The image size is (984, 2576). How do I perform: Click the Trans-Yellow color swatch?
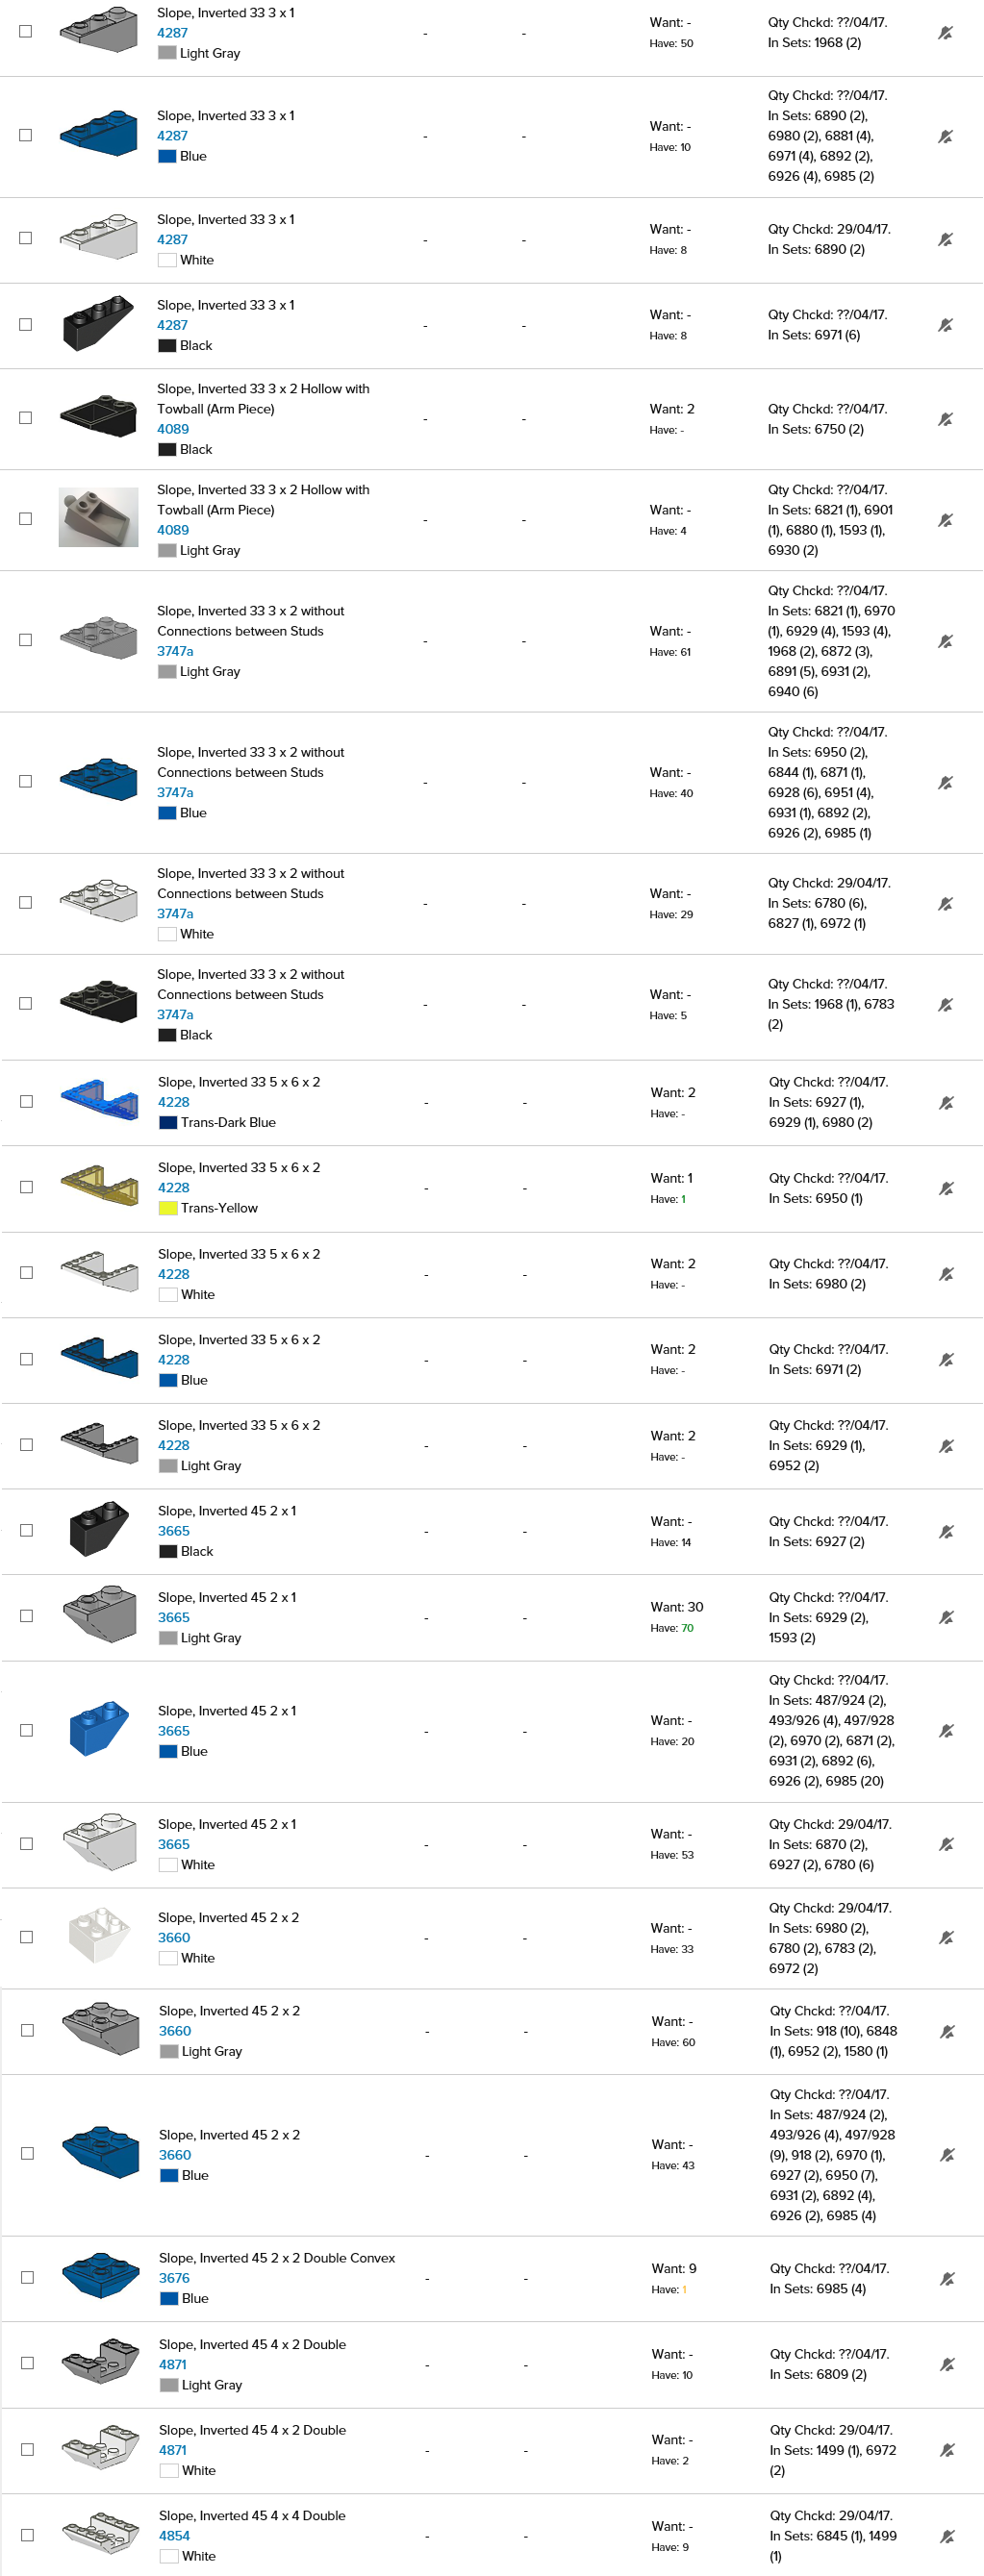[x=168, y=1208]
